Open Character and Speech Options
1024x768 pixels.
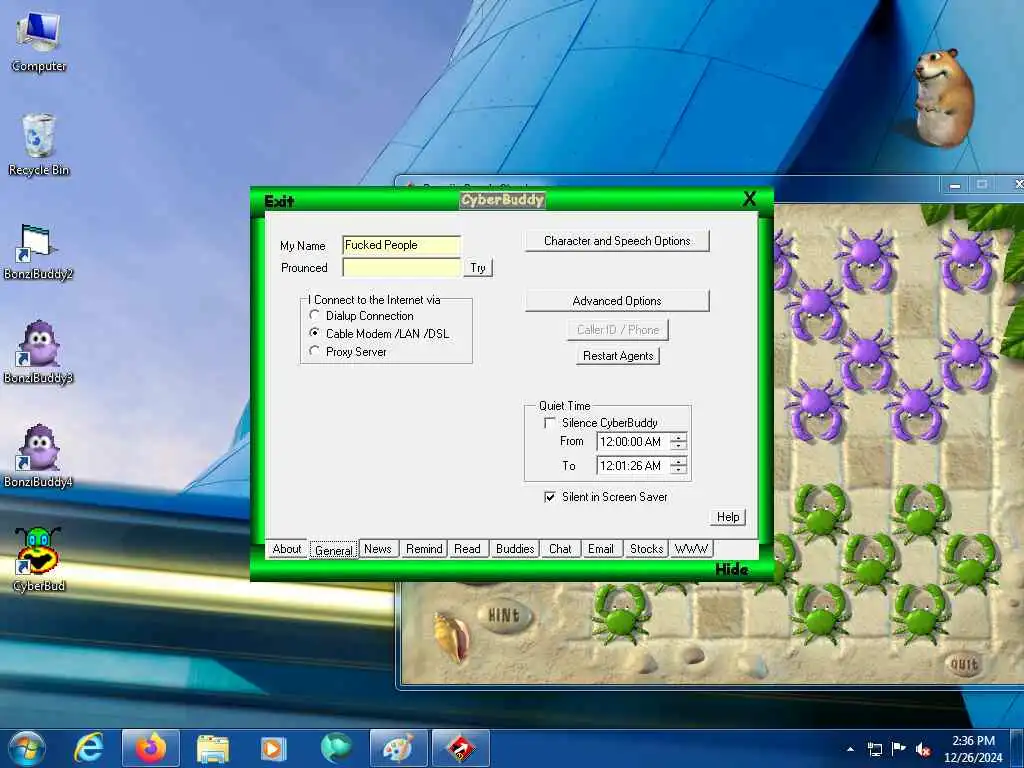point(617,241)
